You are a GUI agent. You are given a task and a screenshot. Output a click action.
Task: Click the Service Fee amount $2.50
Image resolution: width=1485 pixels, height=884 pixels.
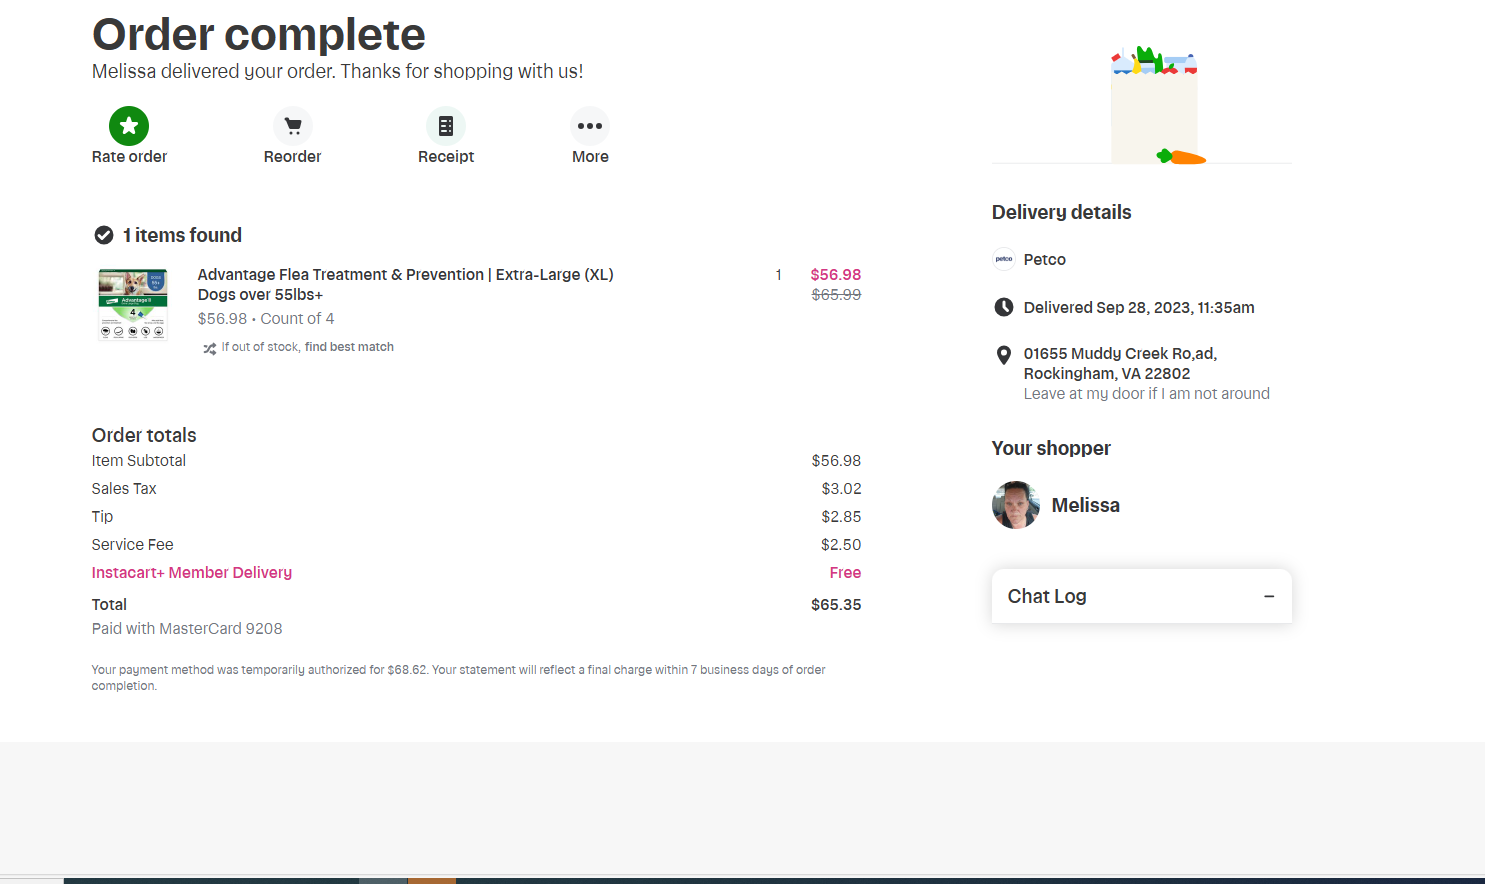pos(841,544)
